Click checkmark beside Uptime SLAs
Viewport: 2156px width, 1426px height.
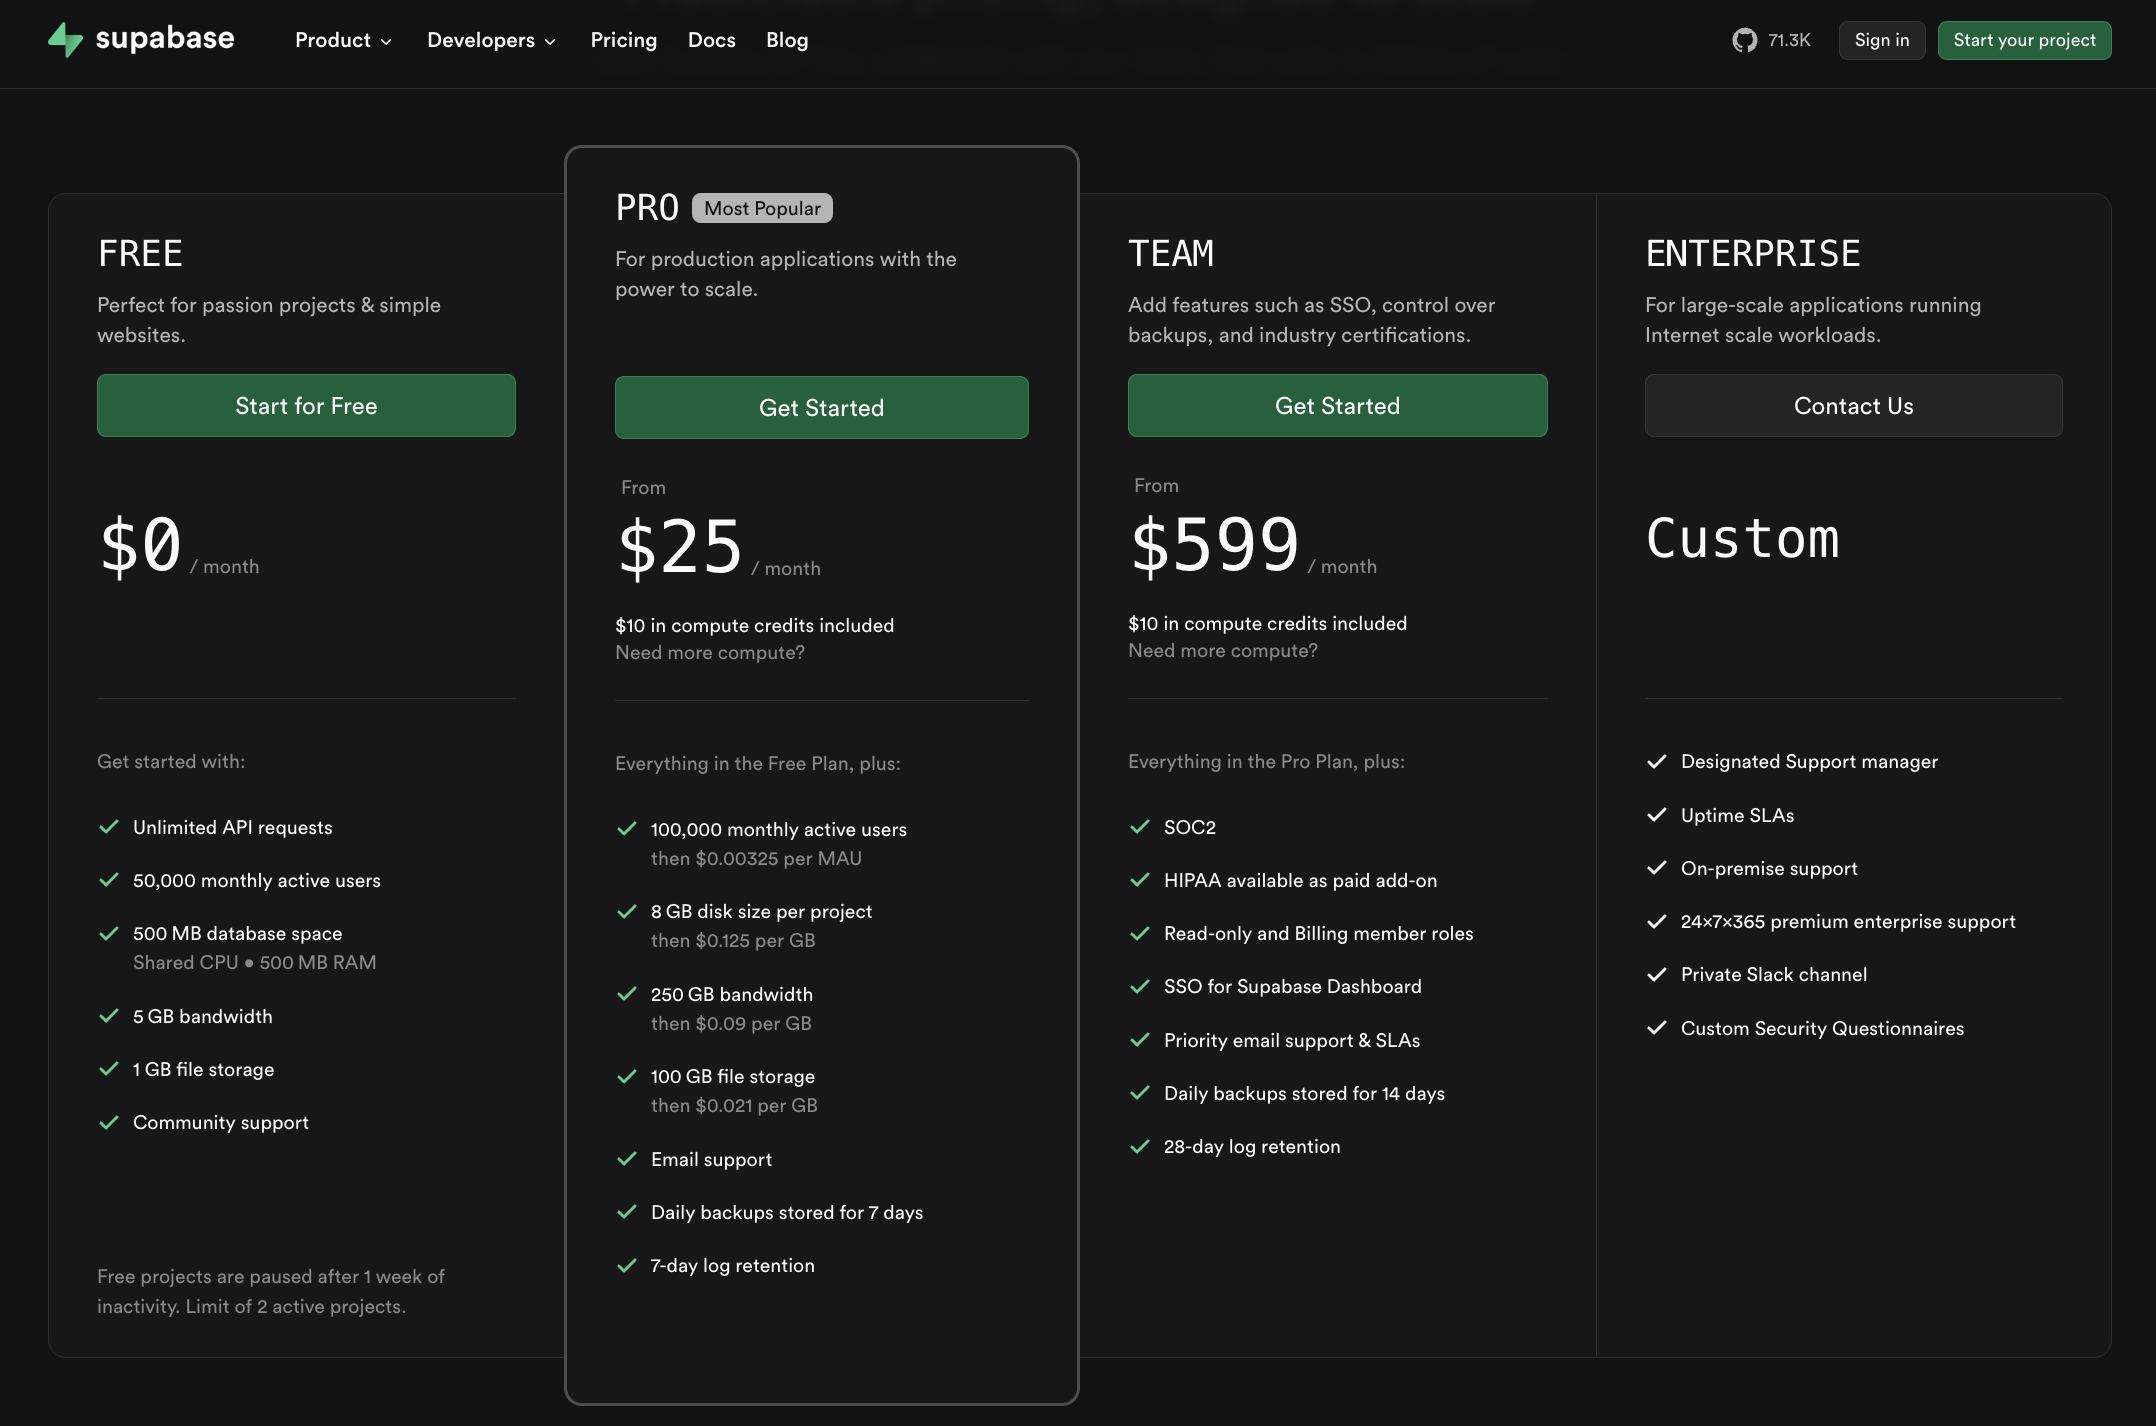1657,815
